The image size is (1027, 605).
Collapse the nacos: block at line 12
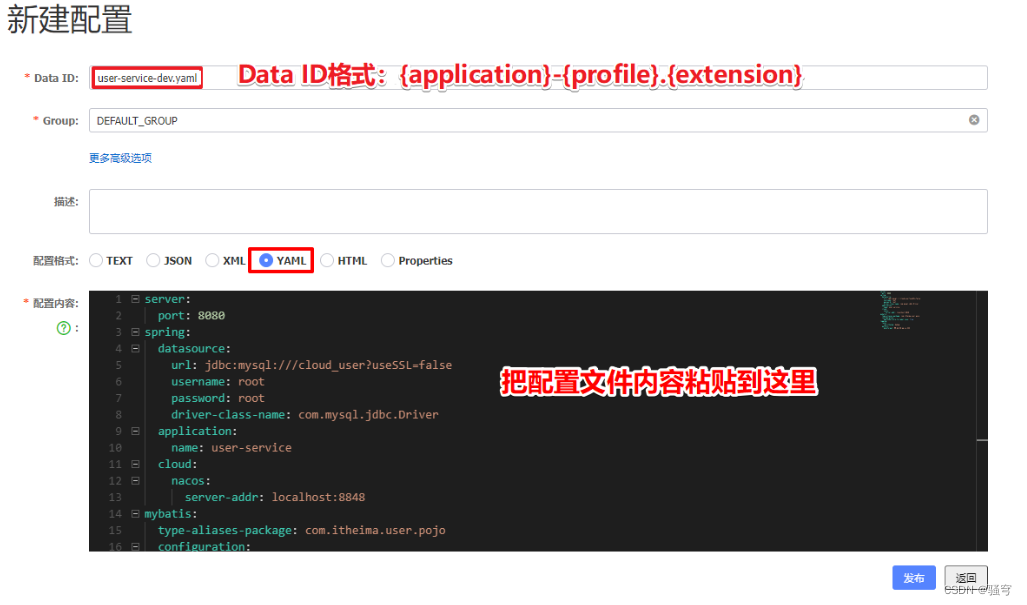pyautogui.click(x=136, y=481)
